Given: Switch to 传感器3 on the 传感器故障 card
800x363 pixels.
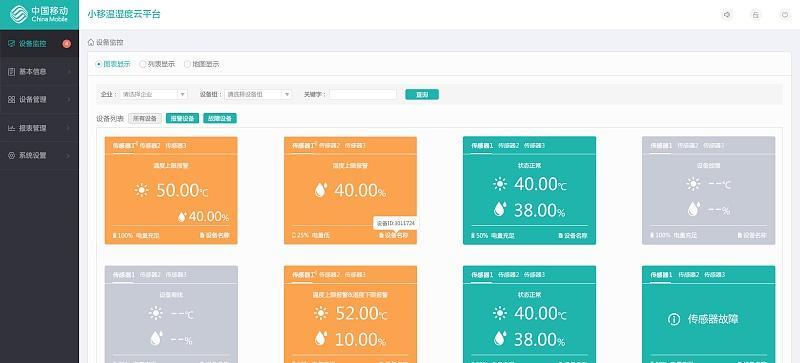Looking at the screenshot, I should (715, 275).
